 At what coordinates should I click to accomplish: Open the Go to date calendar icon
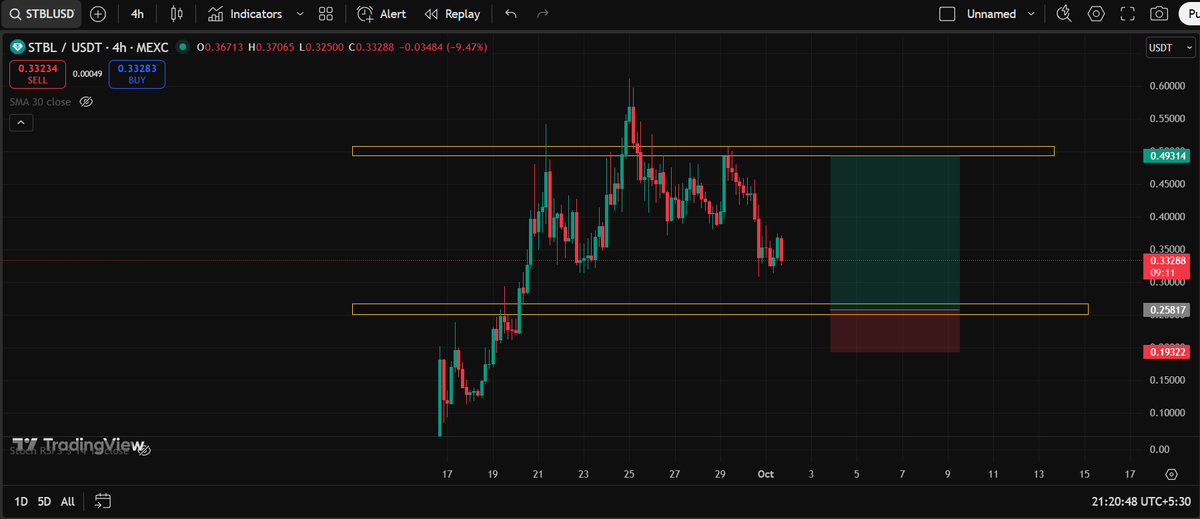pos(103,500)
